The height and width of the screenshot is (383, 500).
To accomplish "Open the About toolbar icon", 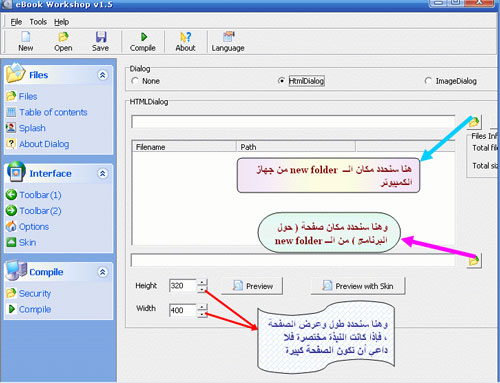I will 186,37.
